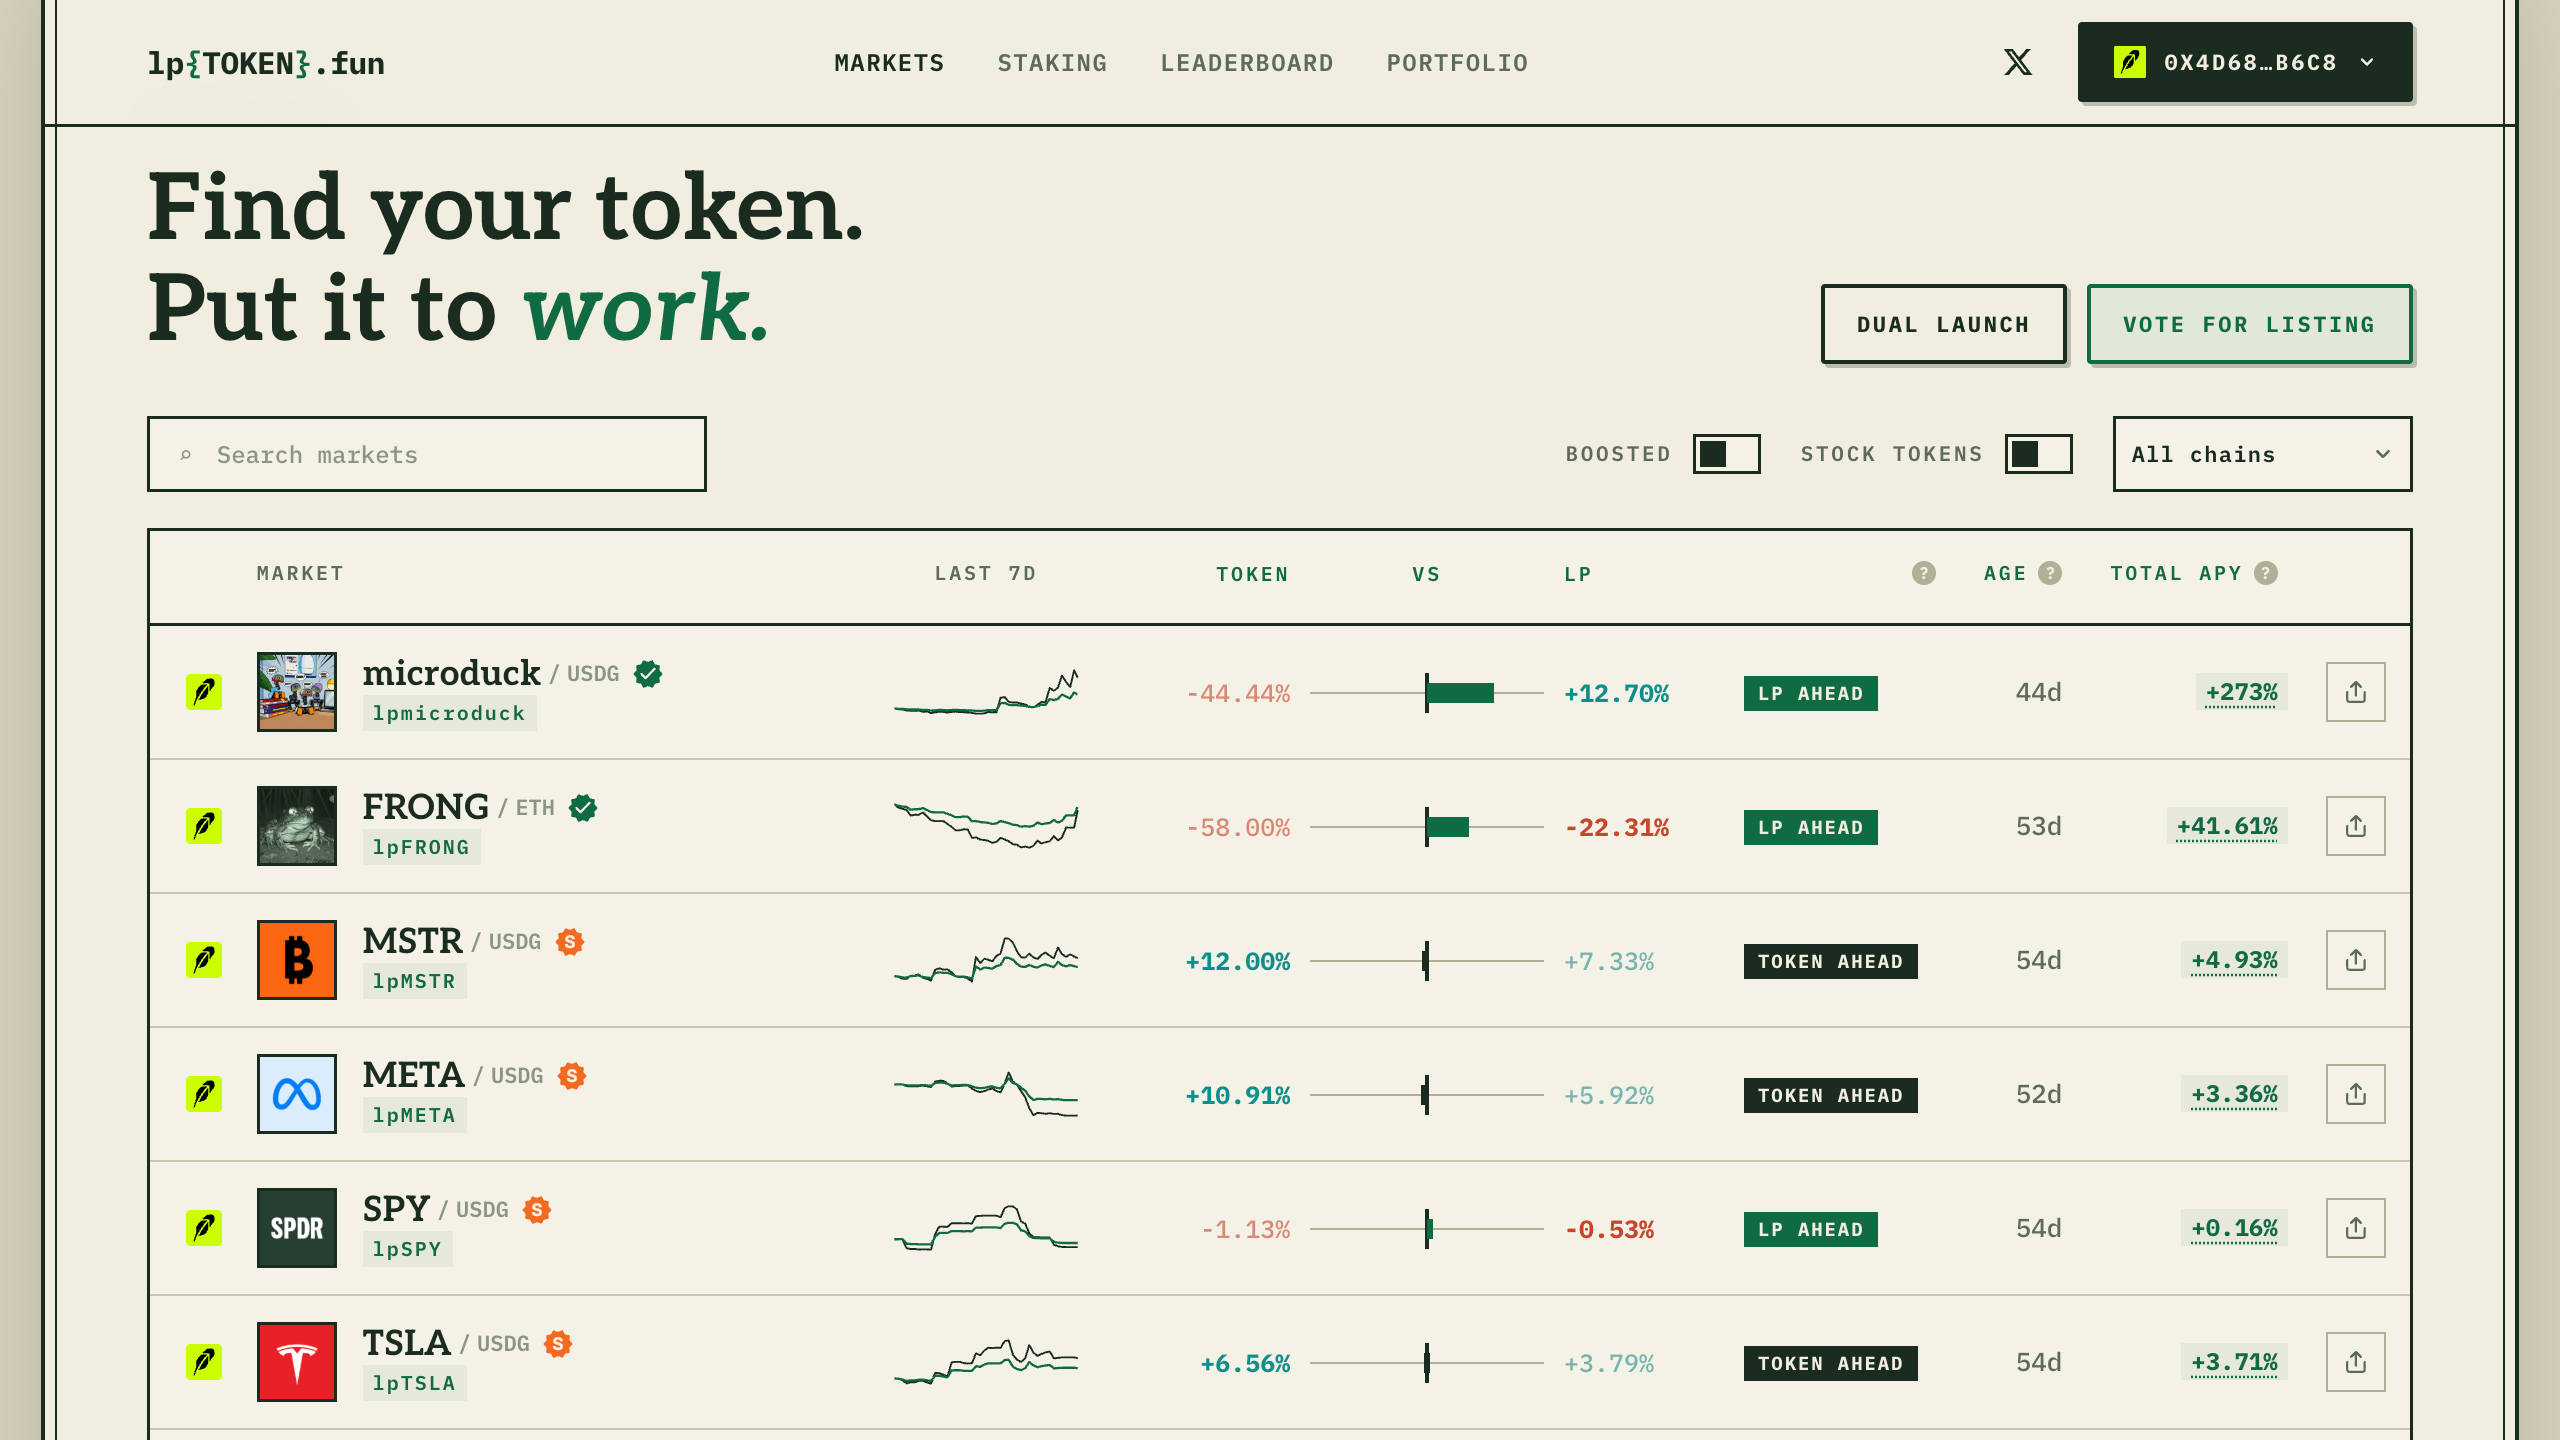Open the Staking nav tab
The image size is (2560, 1440).
tap(1052, 63)
